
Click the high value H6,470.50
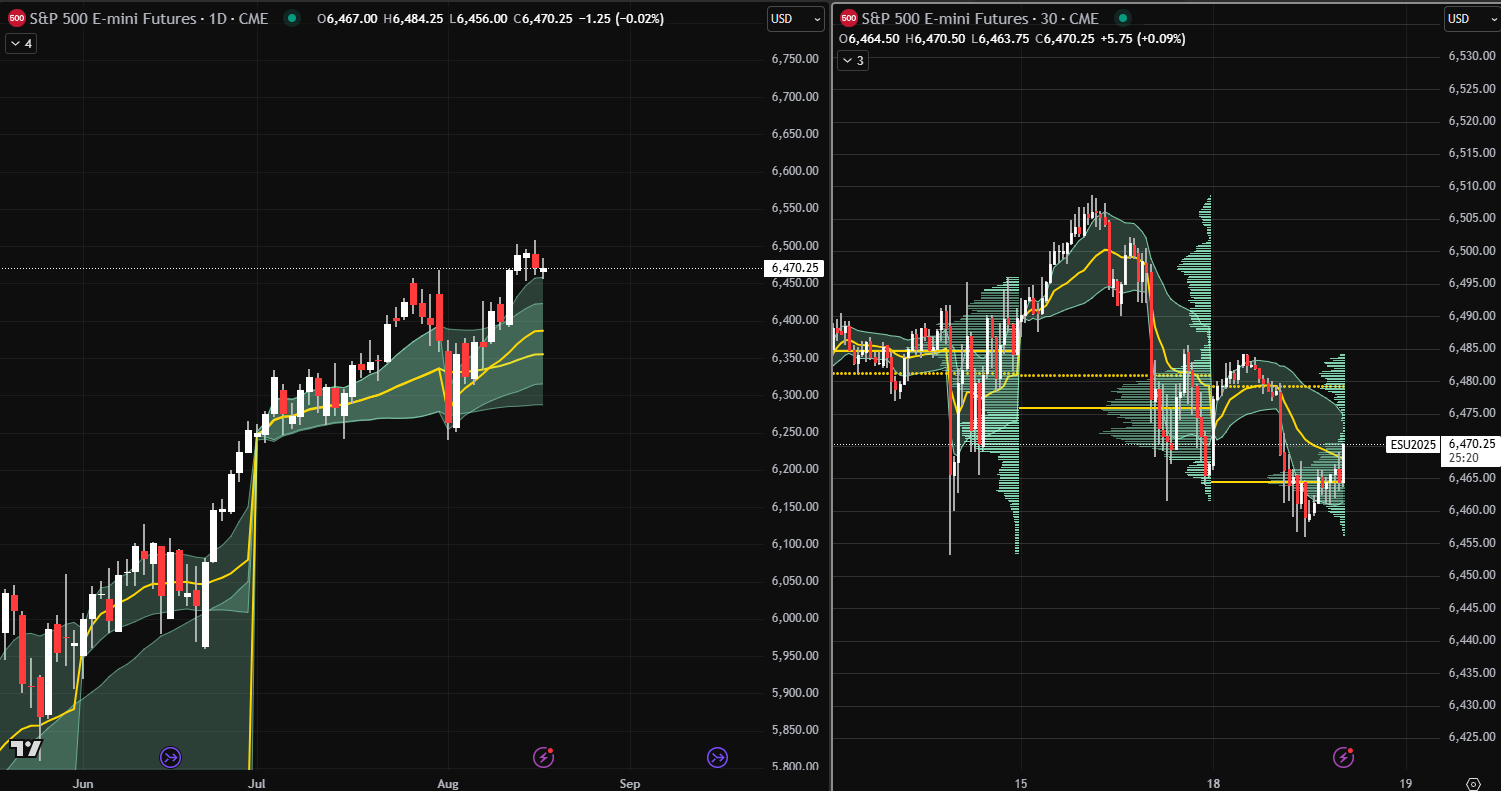pyautogui.click(x=937, y=38)
